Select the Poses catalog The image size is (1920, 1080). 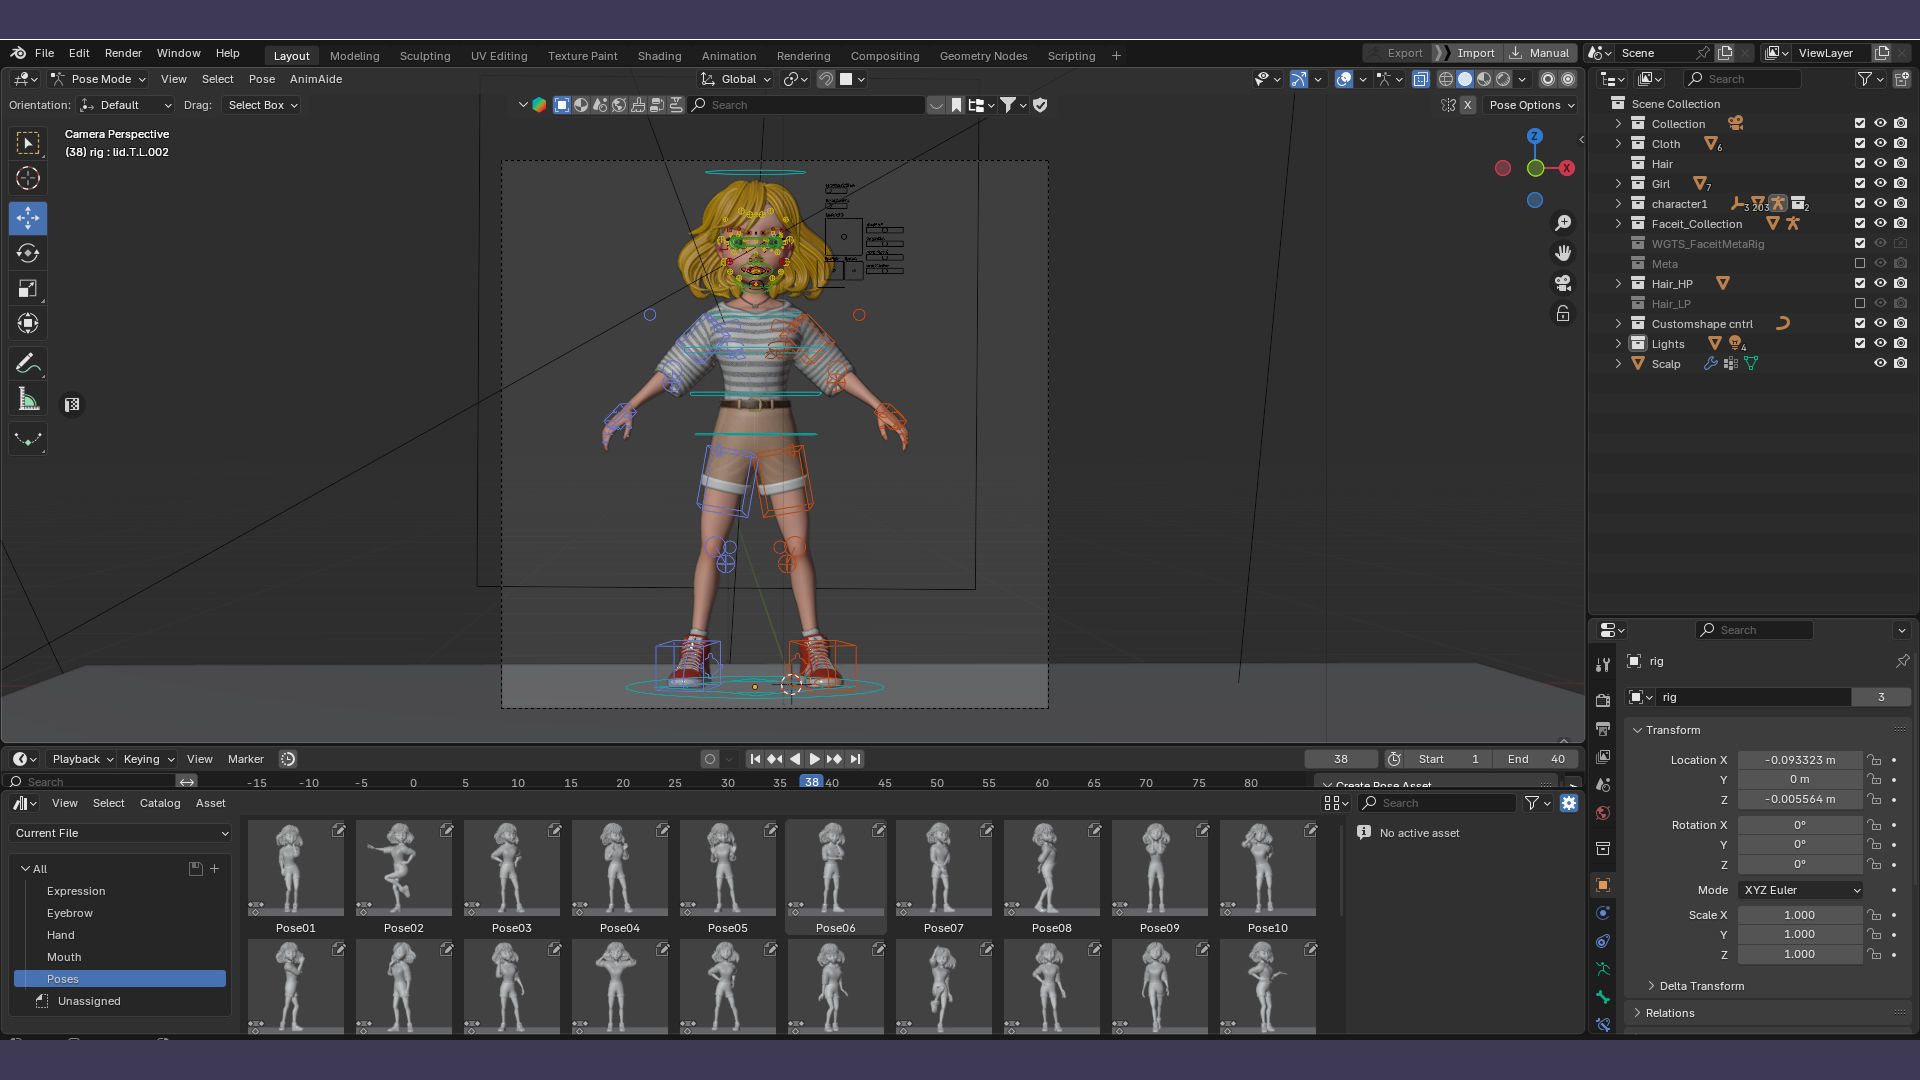pos(120,979)
